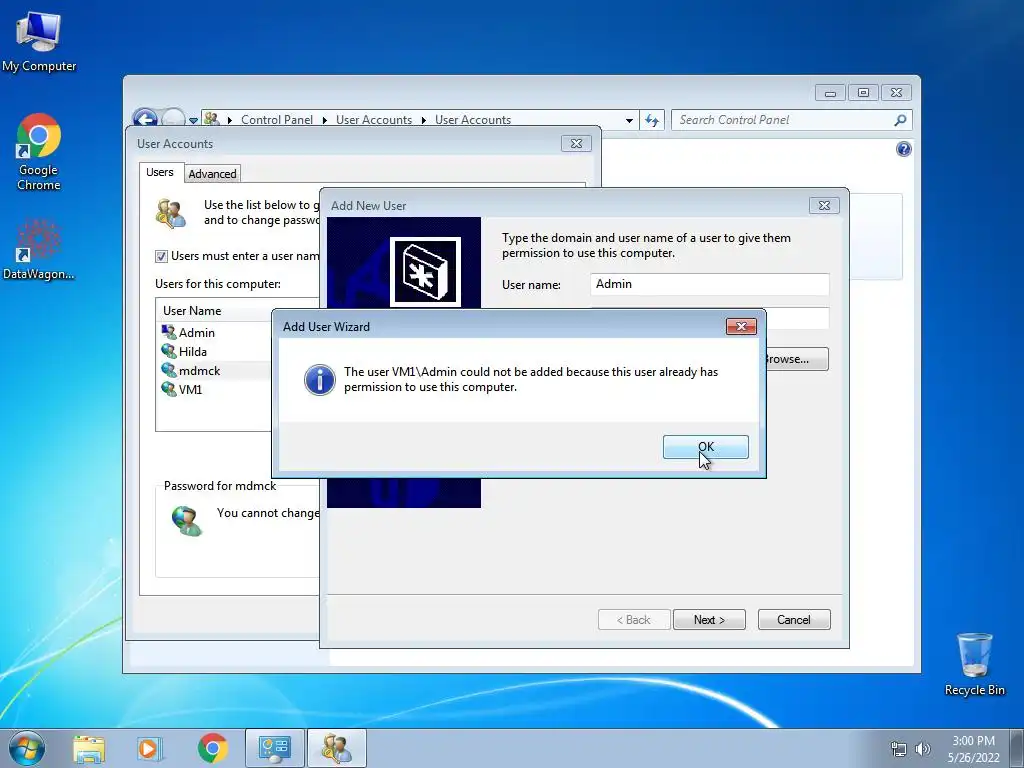Click the network tray icon
This screenshot has height=768, width=1024.
pos(899,749)
